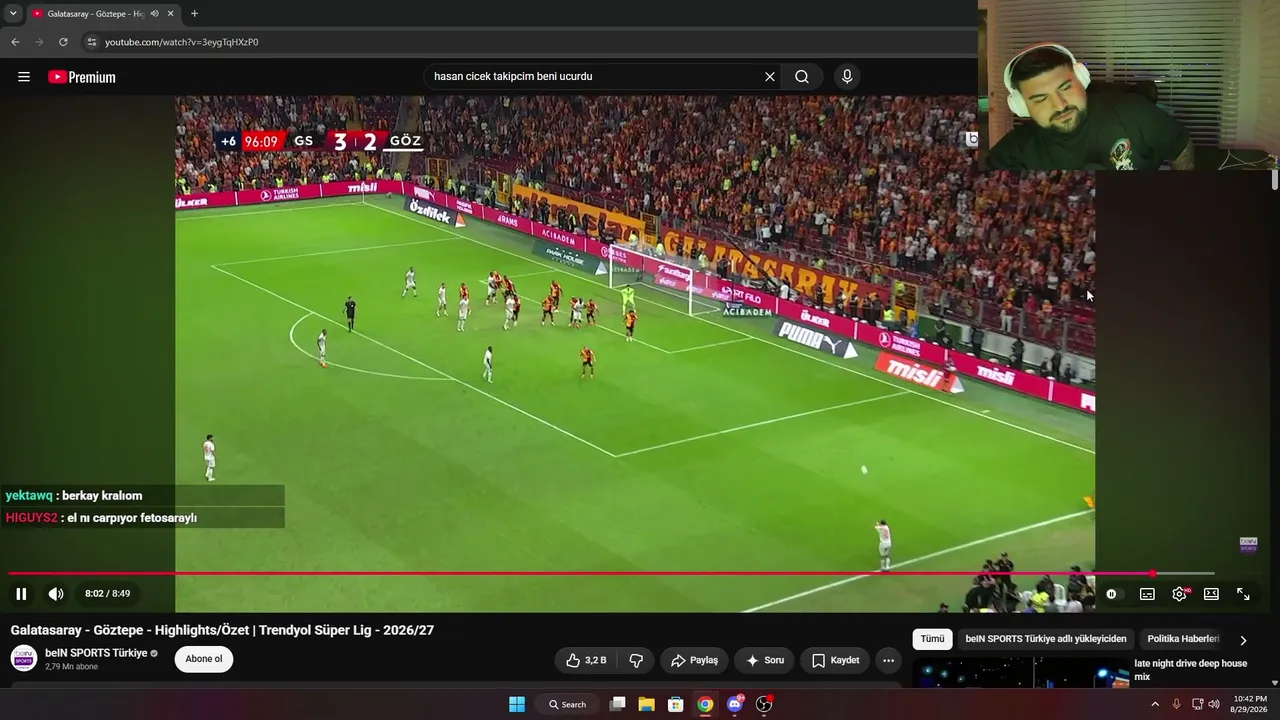The width and height of the screenshot is (1280, 720).
Task: Seek on the red video progress bar
Action: (611, 573)
